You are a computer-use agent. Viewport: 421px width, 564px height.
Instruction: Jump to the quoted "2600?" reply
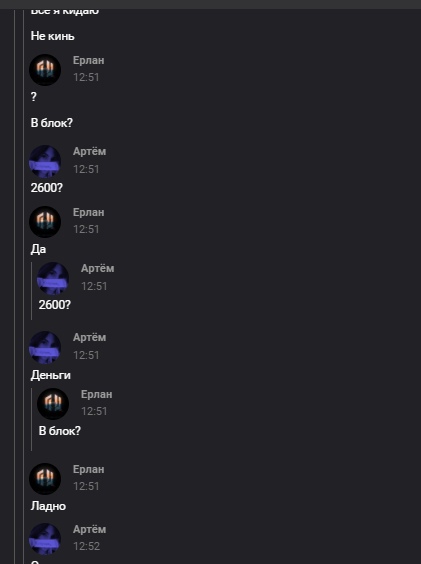(55, 305)
